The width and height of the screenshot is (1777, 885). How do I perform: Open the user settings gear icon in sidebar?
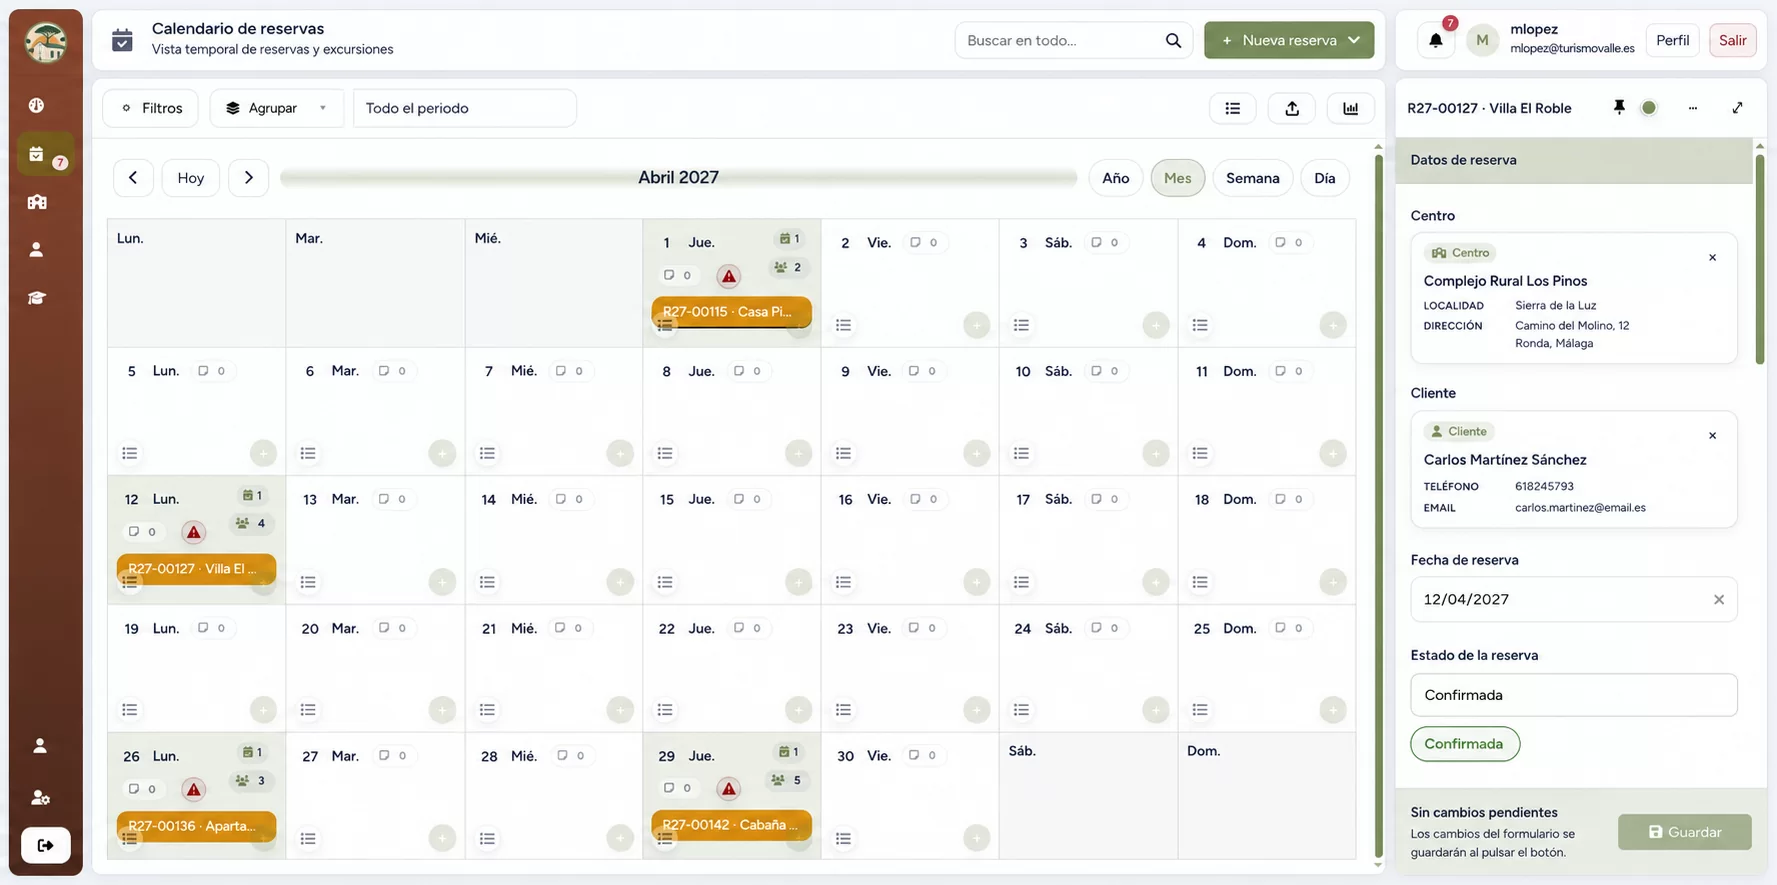(x=40, y=797)
